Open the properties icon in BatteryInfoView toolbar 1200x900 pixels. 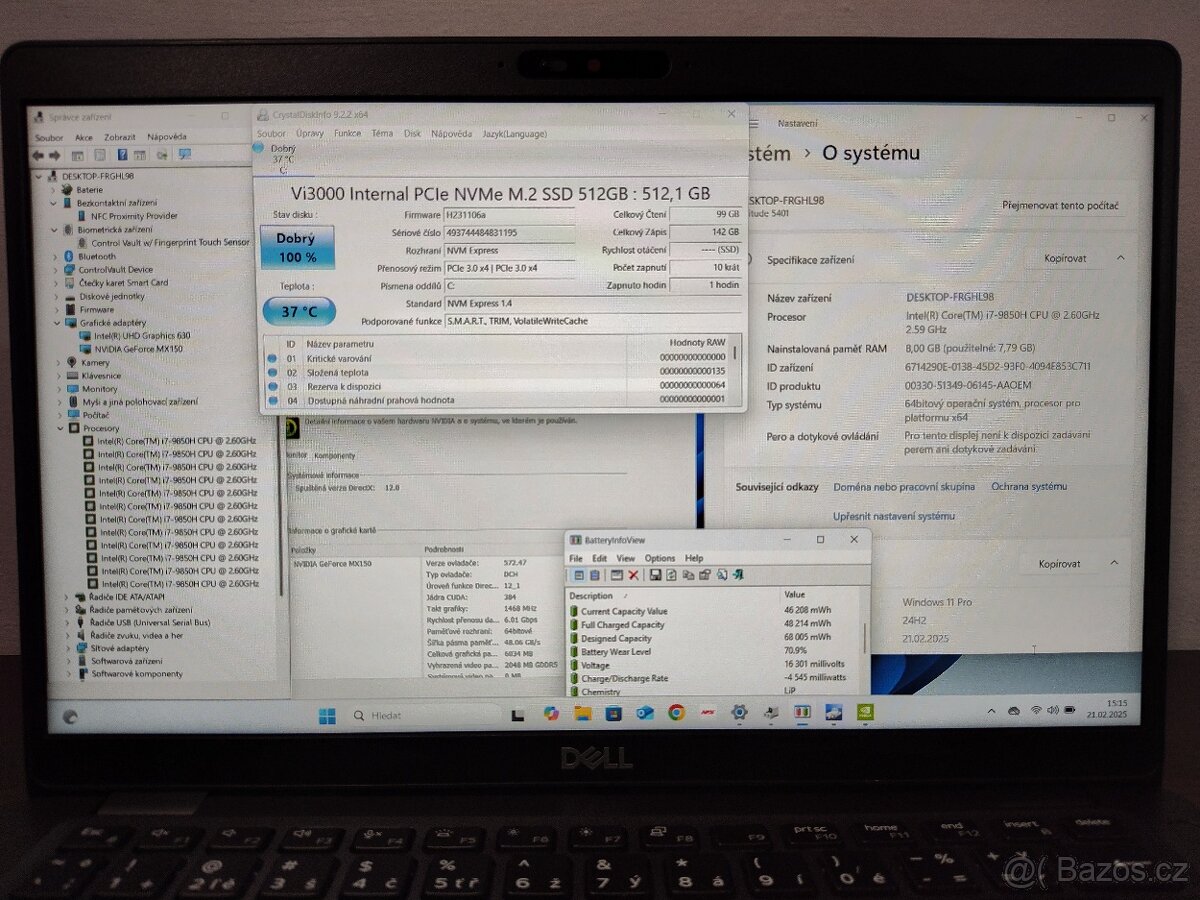[705, 575]
